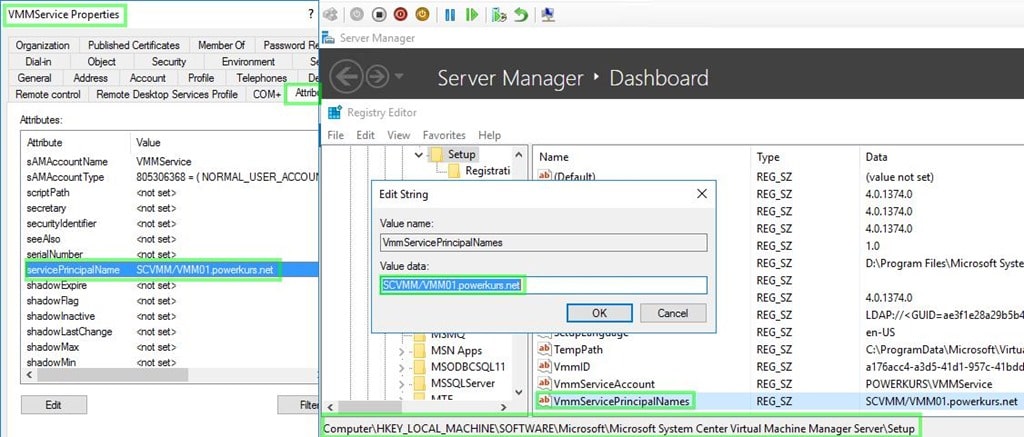1024x437 pixels.
Task: Open the Server Manager navigation history dropdown
Action: [398, 77]
